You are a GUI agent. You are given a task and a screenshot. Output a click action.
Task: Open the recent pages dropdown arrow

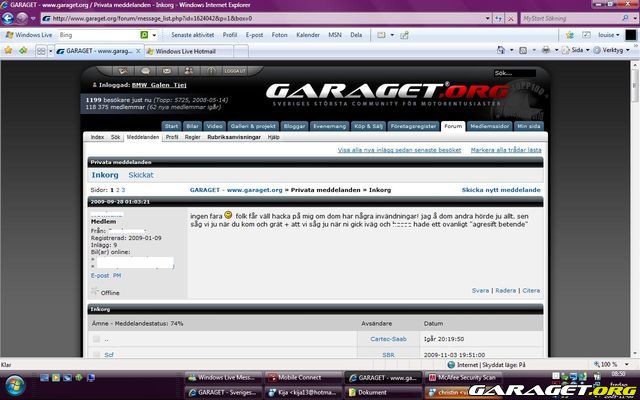[33, 18]
